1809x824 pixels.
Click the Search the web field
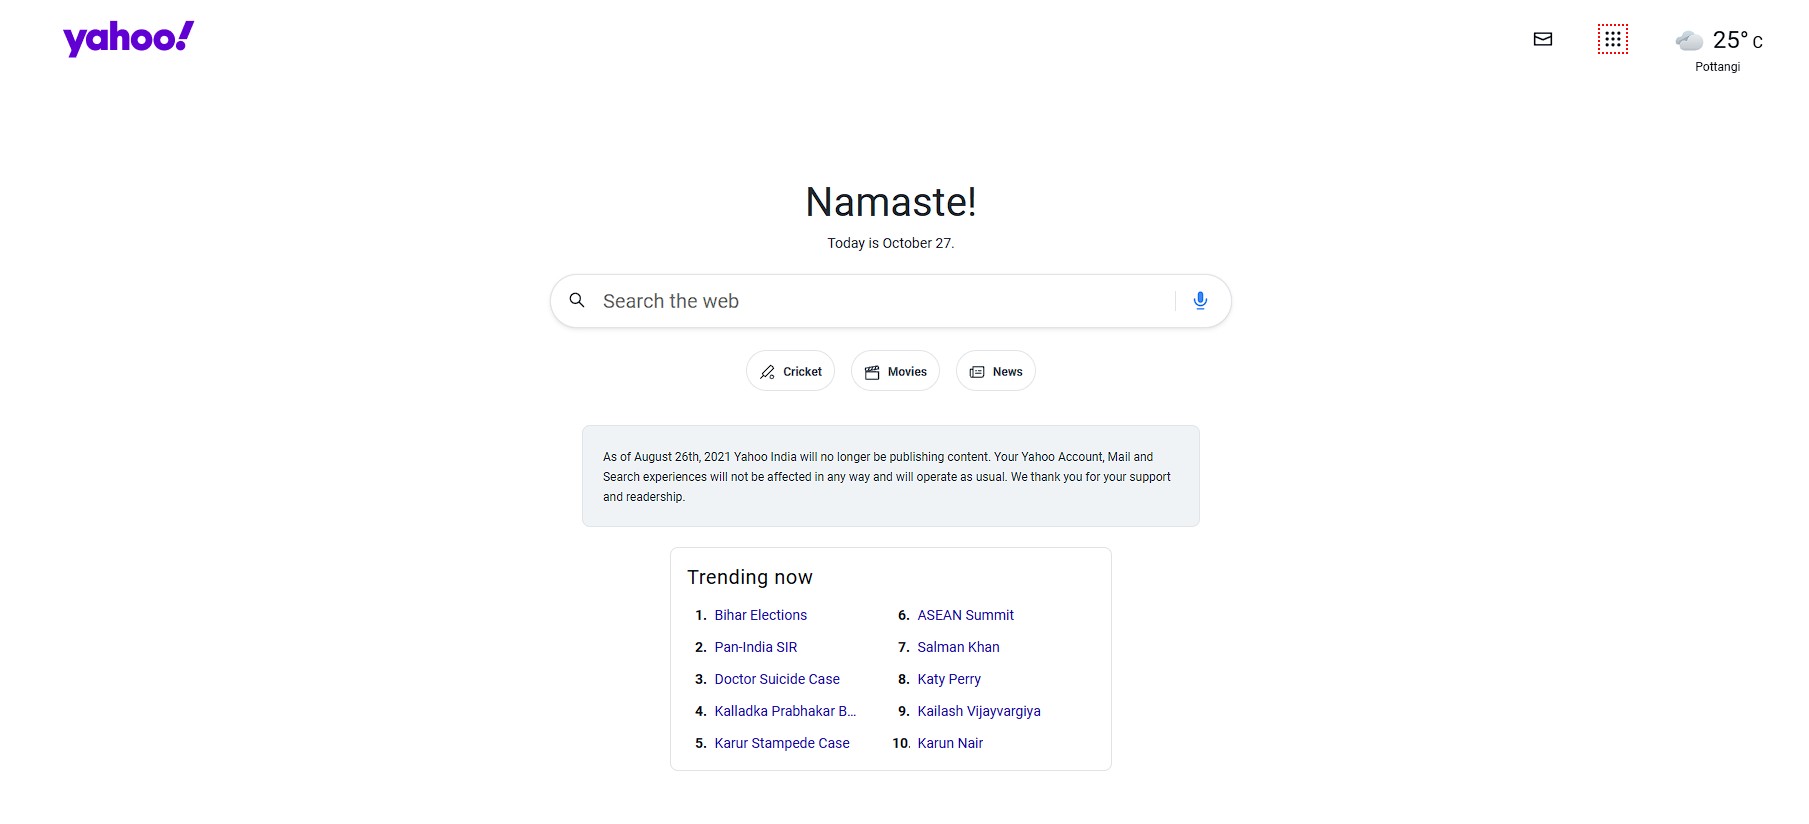tap(880, 301)
